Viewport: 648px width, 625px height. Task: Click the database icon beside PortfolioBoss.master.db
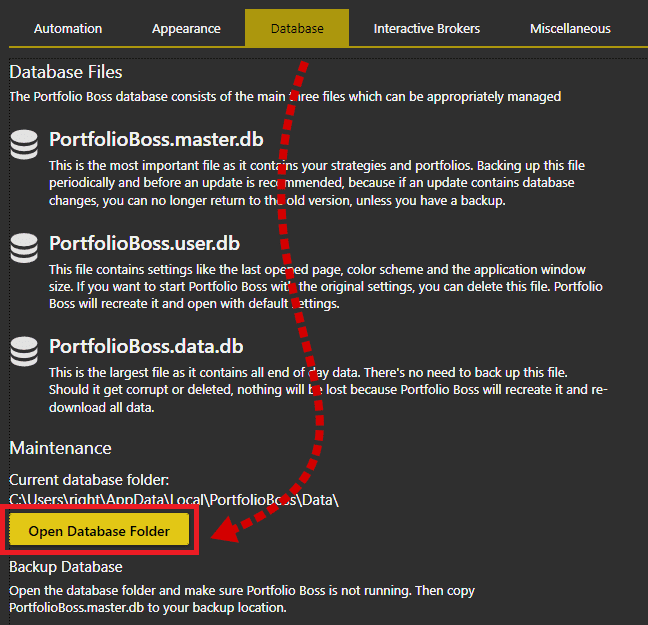point(24,144)
